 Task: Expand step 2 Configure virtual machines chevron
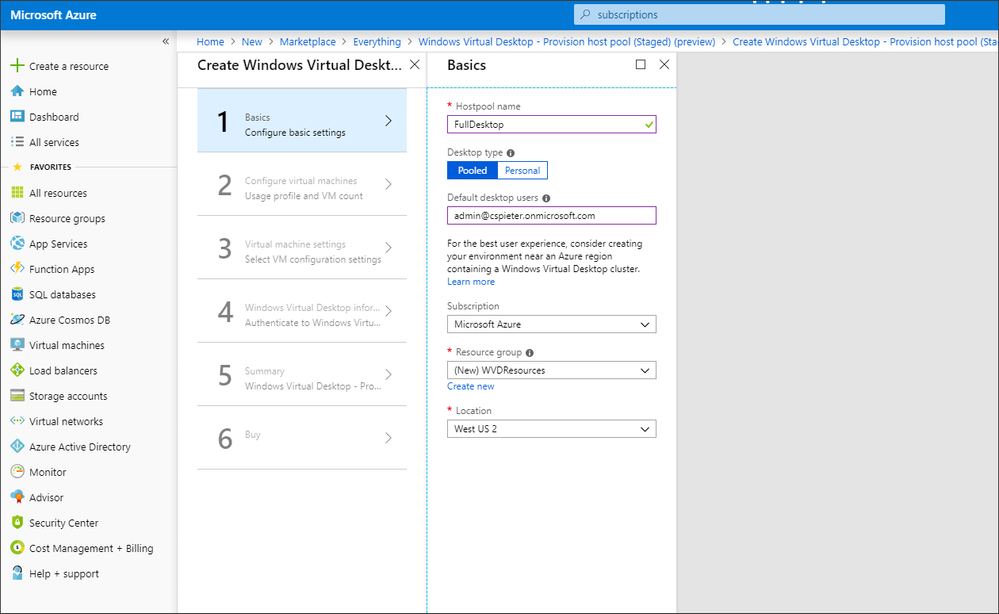[388, 184]
